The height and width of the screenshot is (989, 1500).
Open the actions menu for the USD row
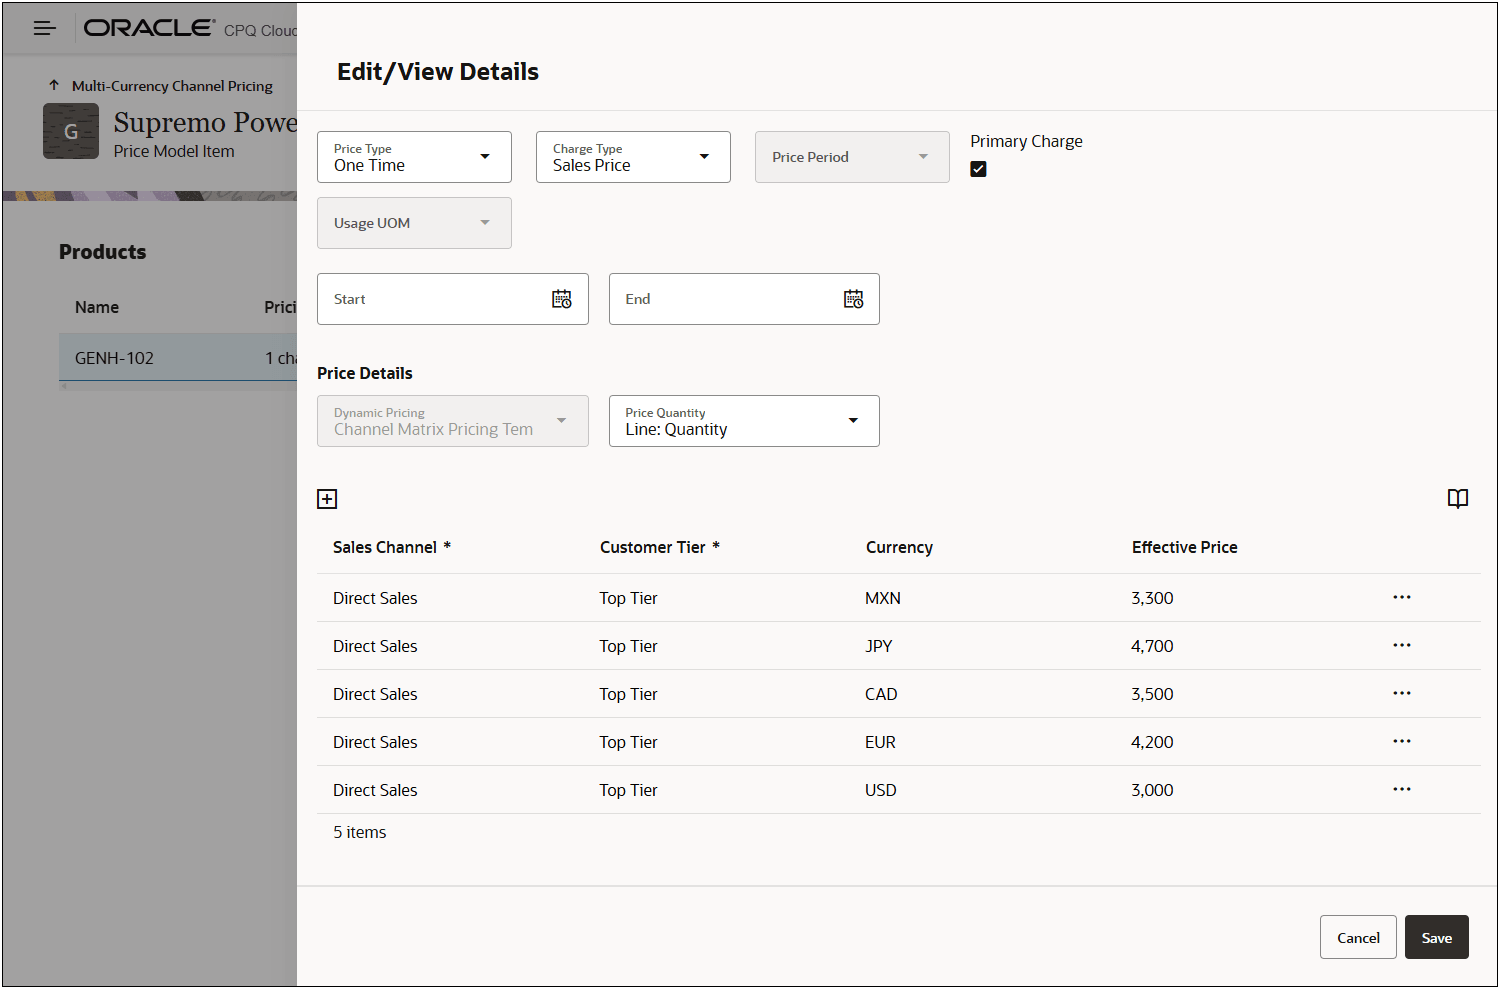click(x=1402, y=789)
